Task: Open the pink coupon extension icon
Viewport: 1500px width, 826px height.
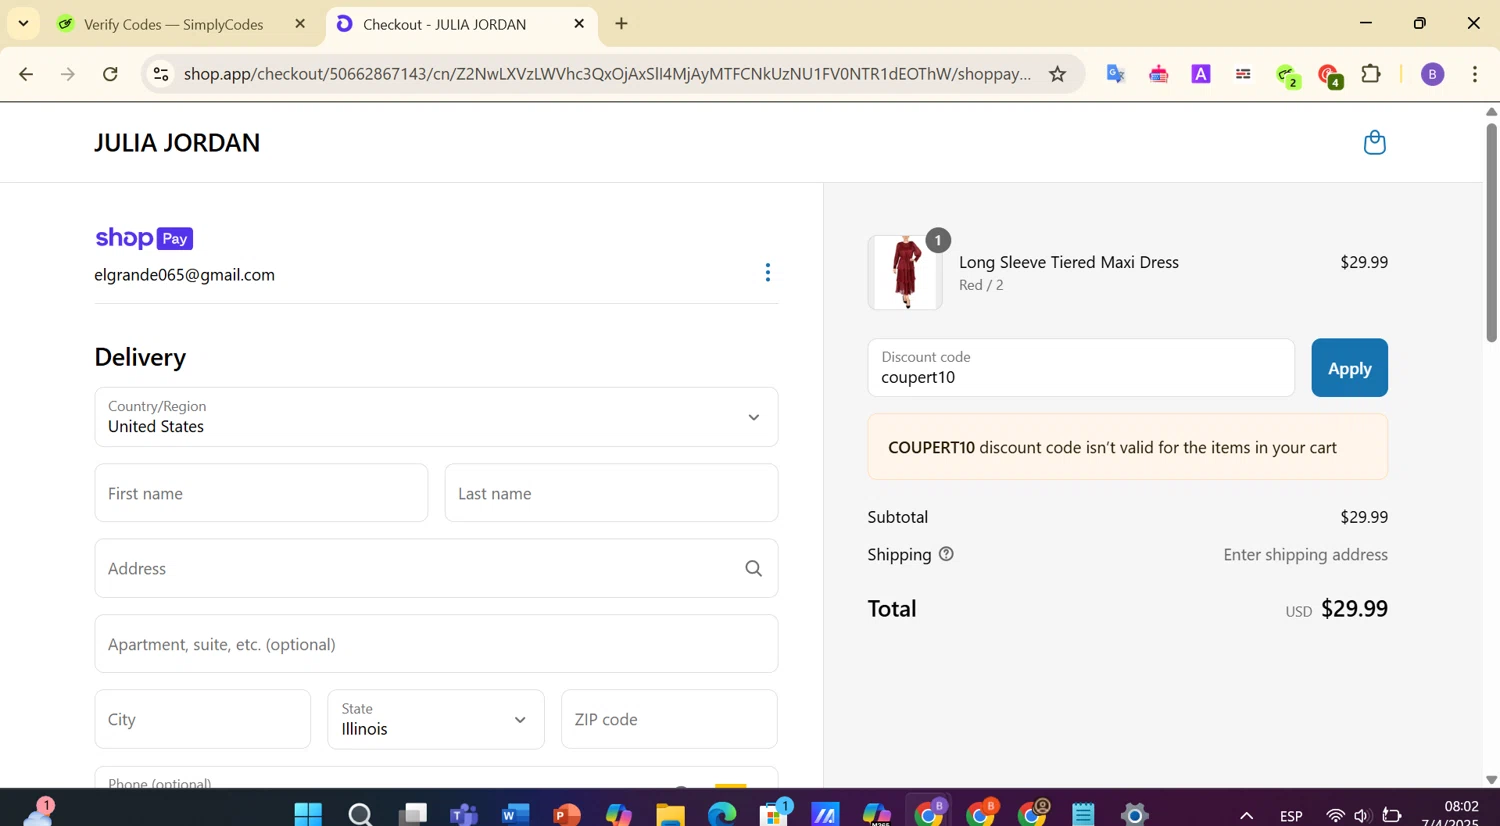Action: tap(1159, 74)
